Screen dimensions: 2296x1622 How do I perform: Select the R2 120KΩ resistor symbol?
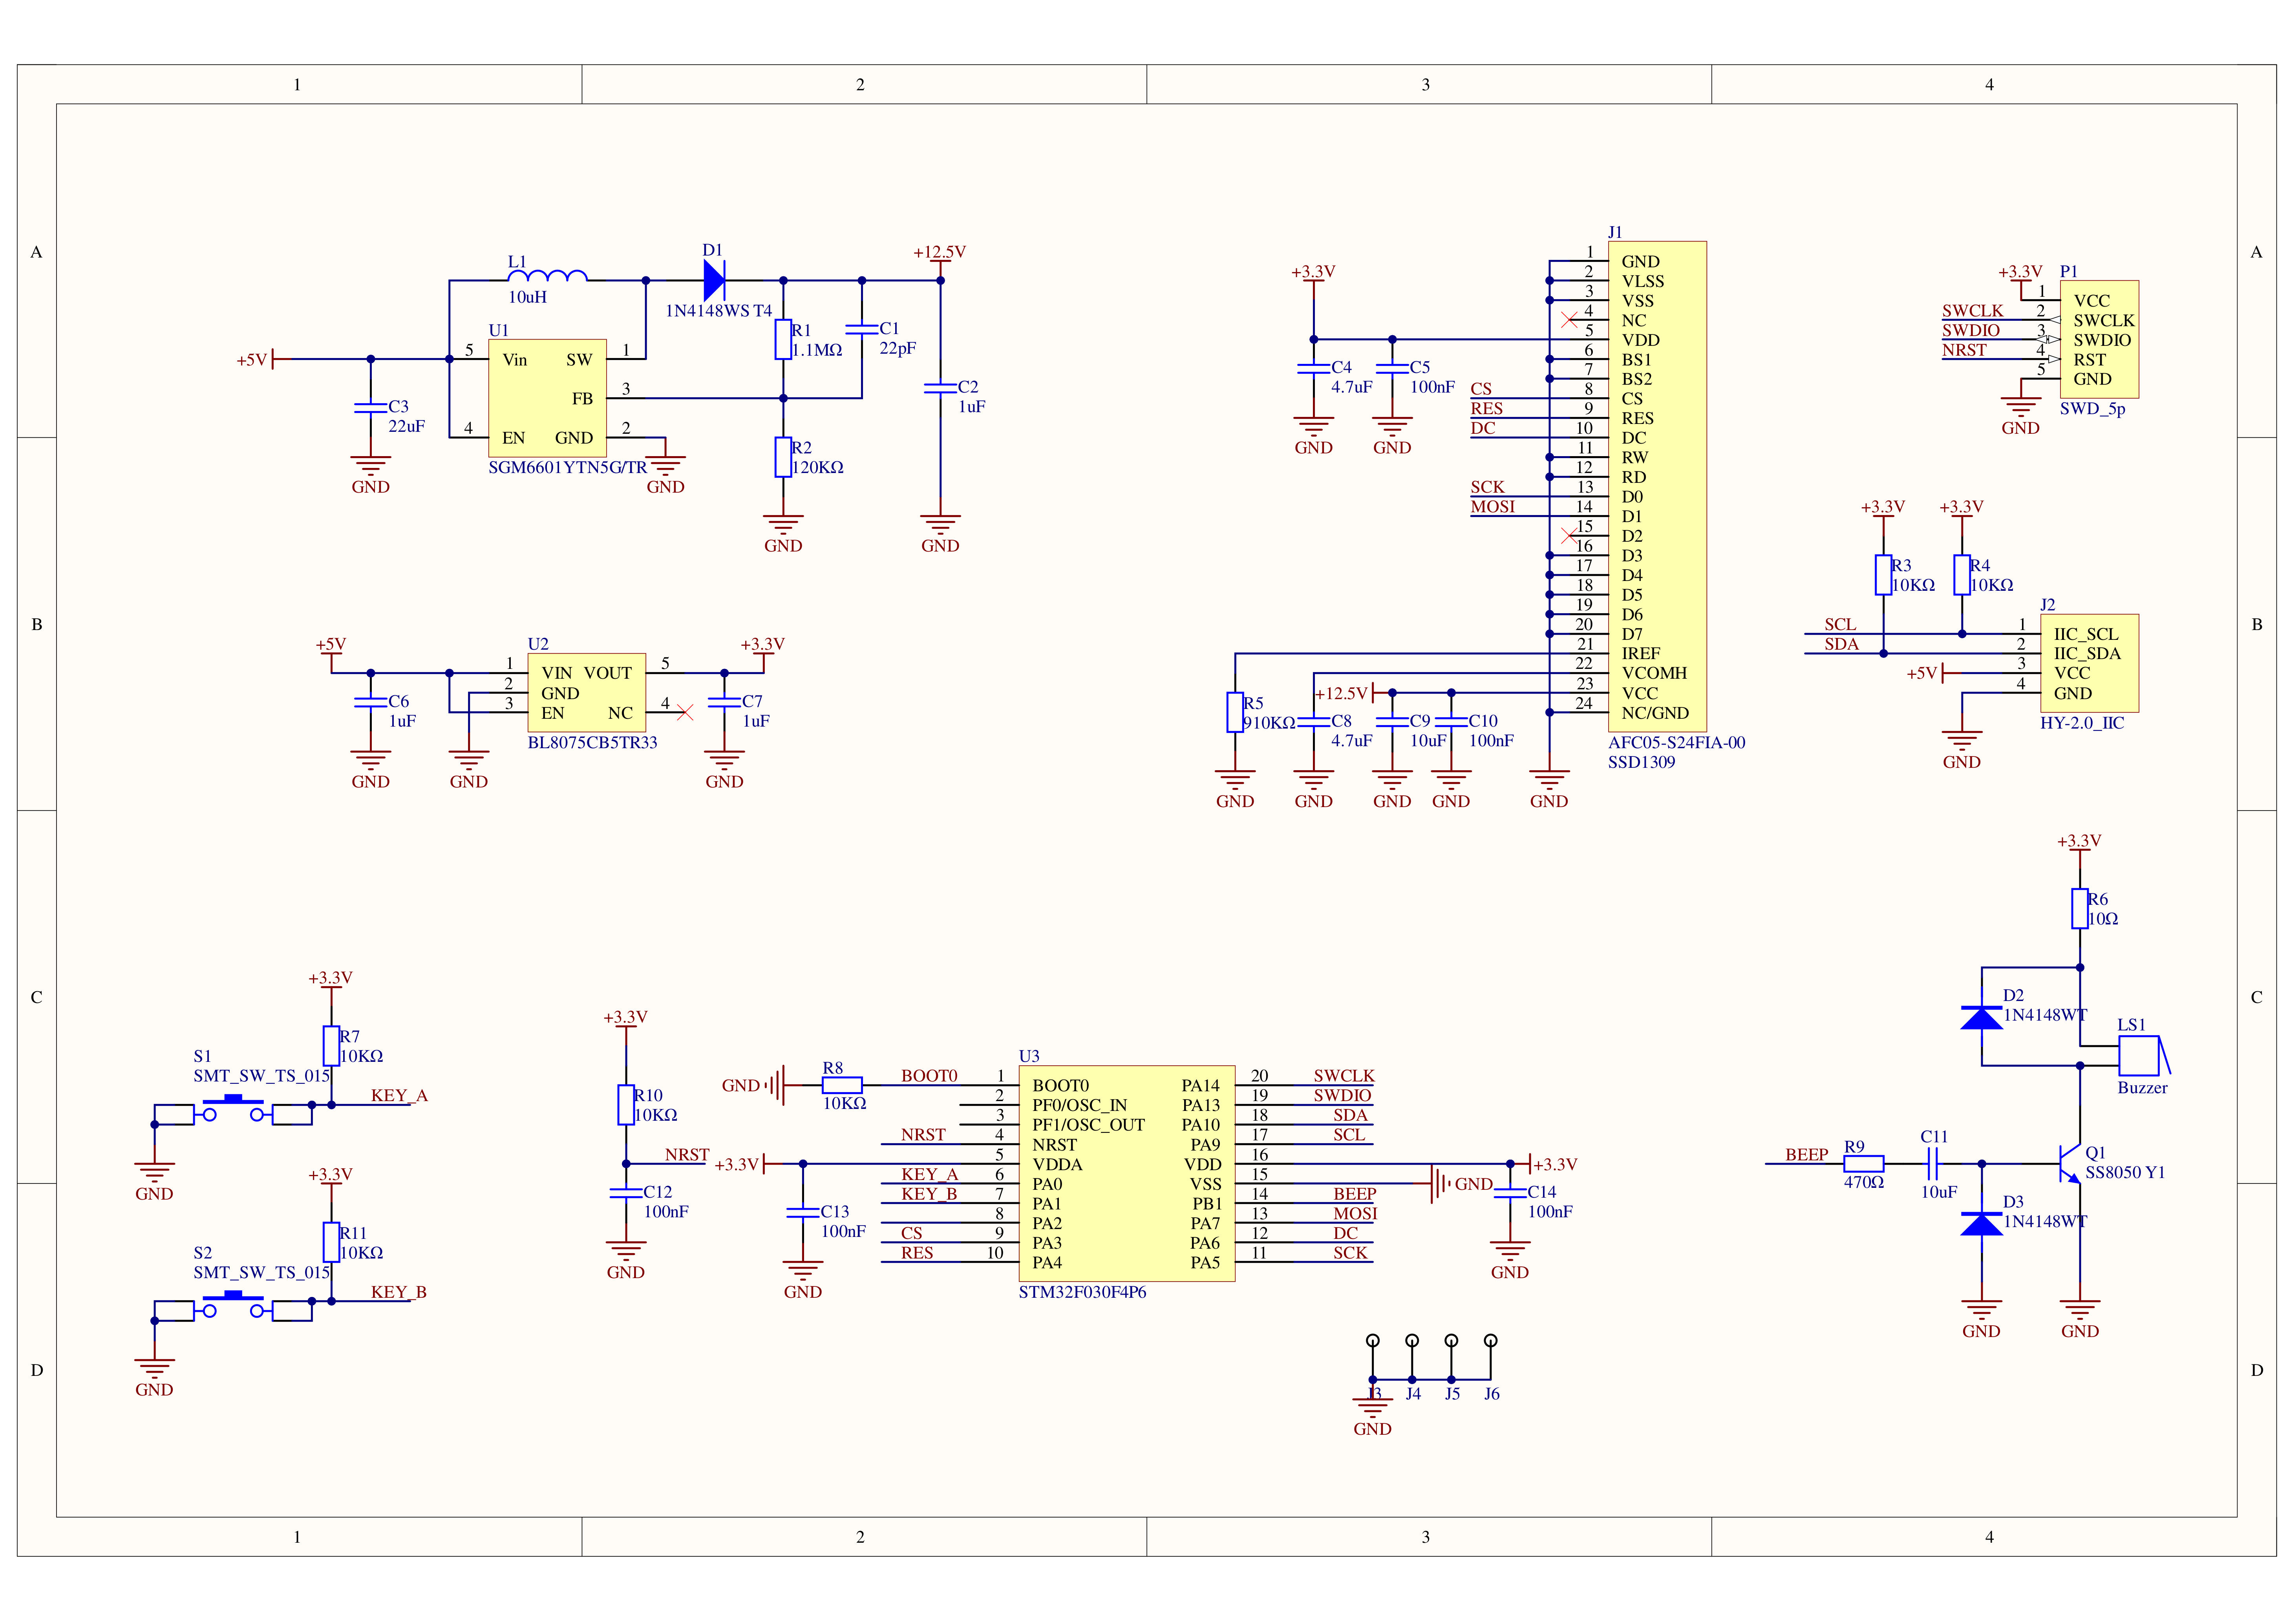783,457
